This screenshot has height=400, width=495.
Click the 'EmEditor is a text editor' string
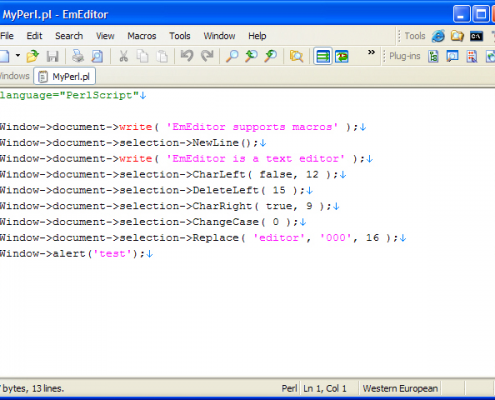pyautogui.click(x=255, y=159)
